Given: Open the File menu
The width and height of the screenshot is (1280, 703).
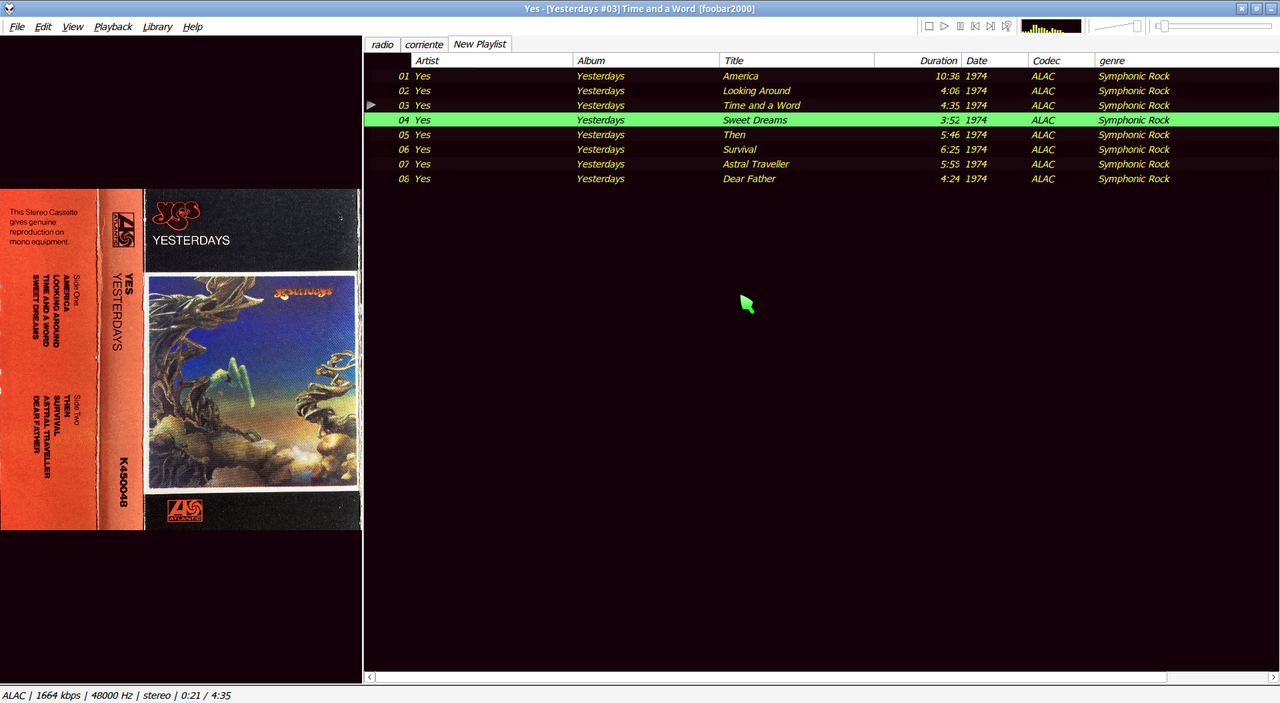Looking at the screenshot, I should click(17, 27).
